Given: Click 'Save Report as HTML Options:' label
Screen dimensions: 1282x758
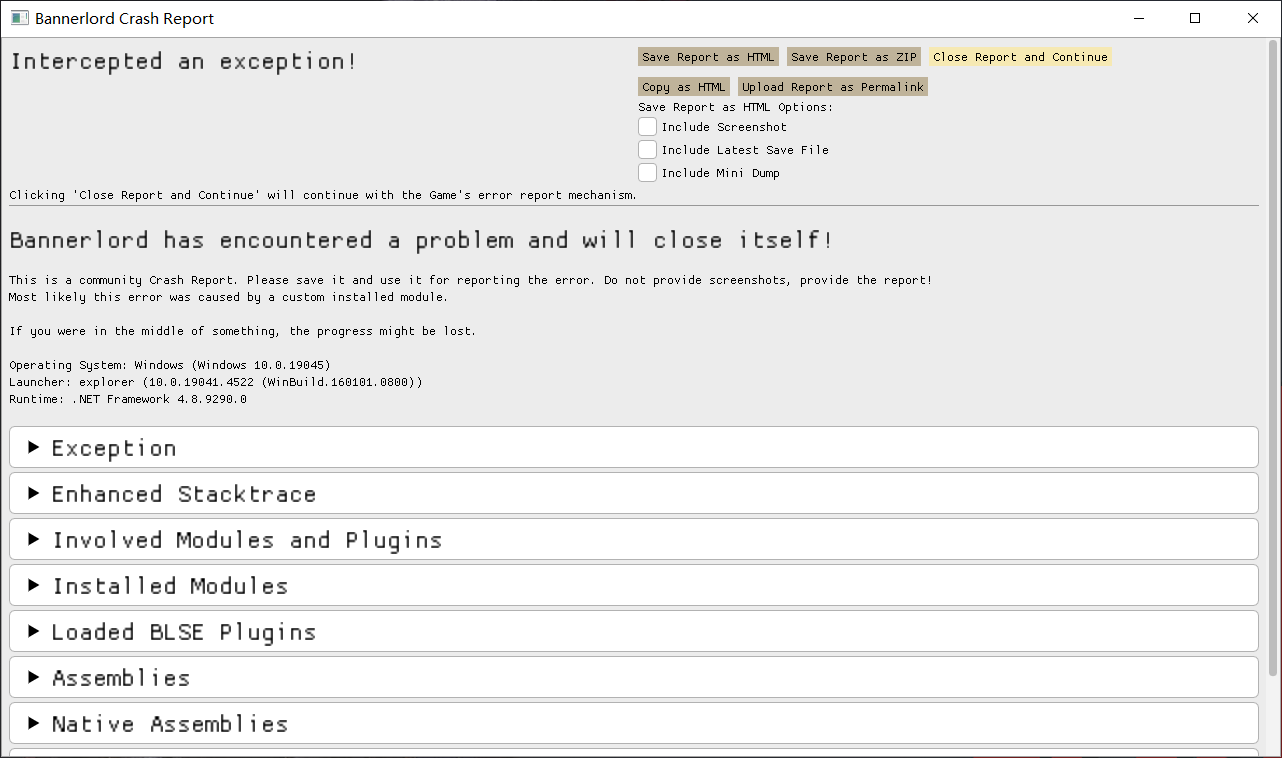Looking at the screenshot, I should tap(735, 107).
